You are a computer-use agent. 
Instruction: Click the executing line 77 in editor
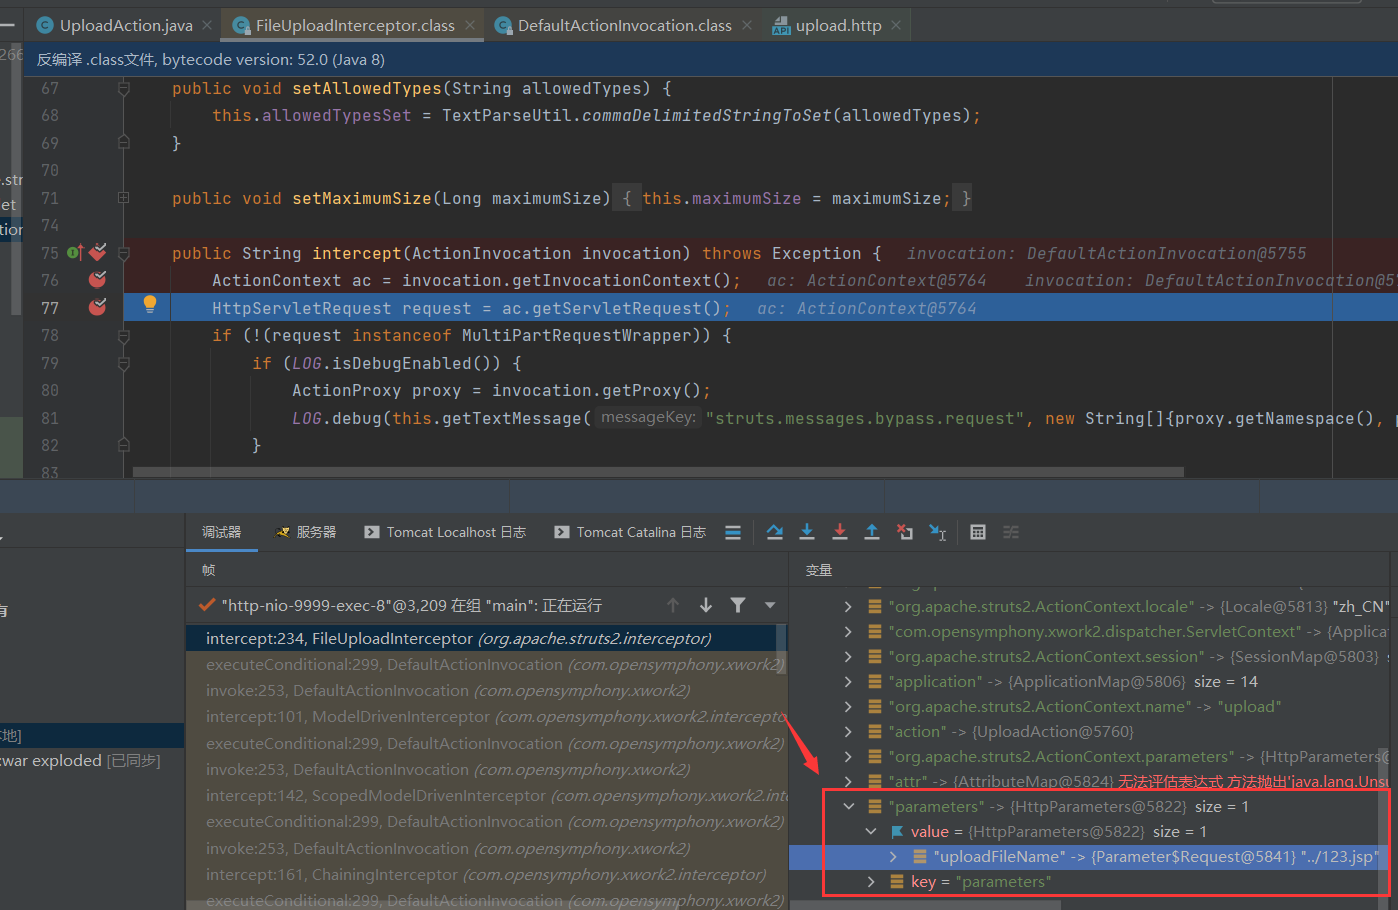760,308
